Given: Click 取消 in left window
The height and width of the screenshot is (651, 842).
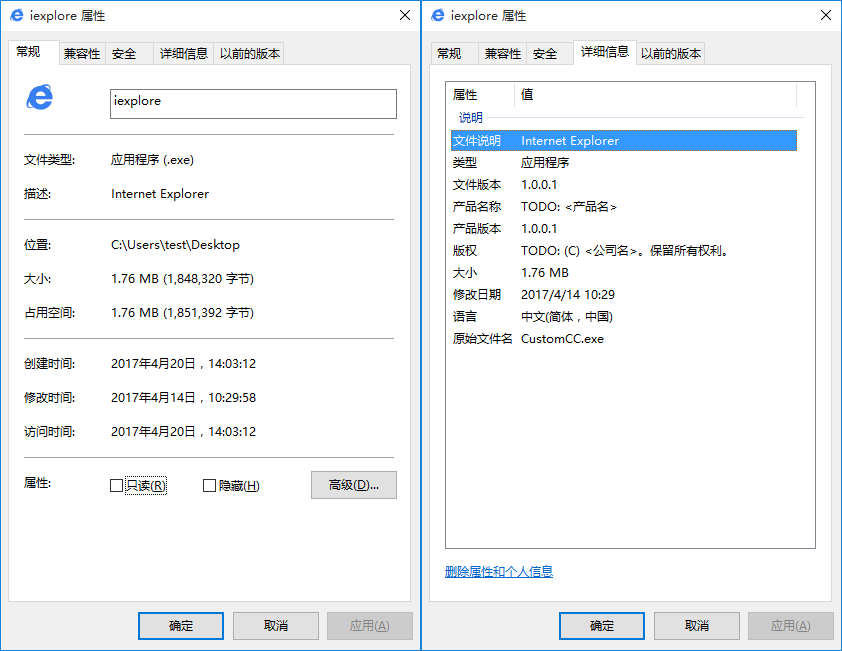Looking at the screenshot, I should tap(275, 626).
